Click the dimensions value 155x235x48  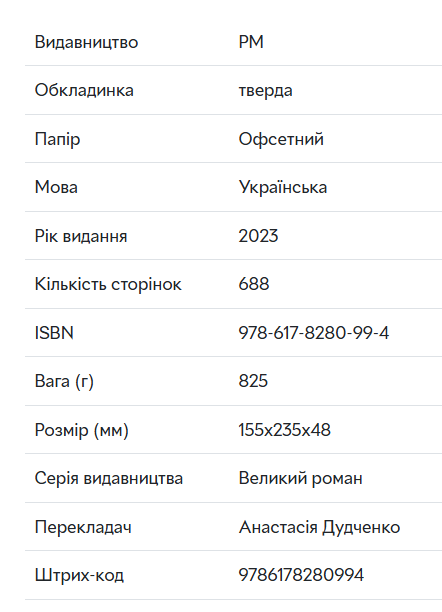(x=285, y=430)
